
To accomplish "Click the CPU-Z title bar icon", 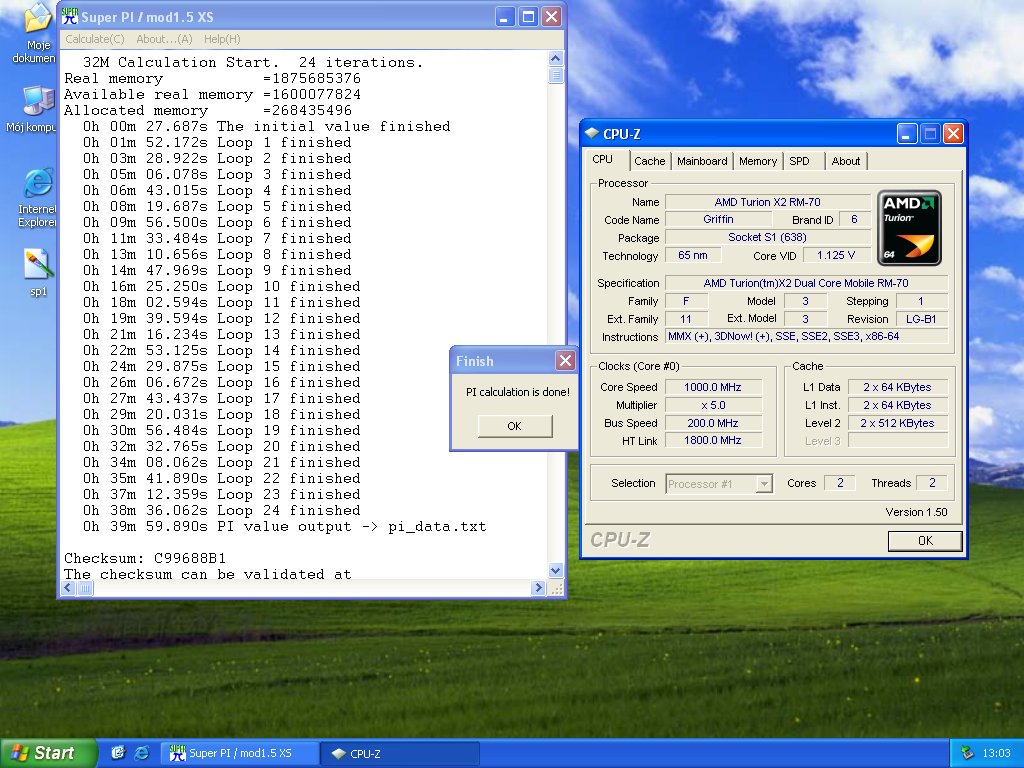I will 592,133.
